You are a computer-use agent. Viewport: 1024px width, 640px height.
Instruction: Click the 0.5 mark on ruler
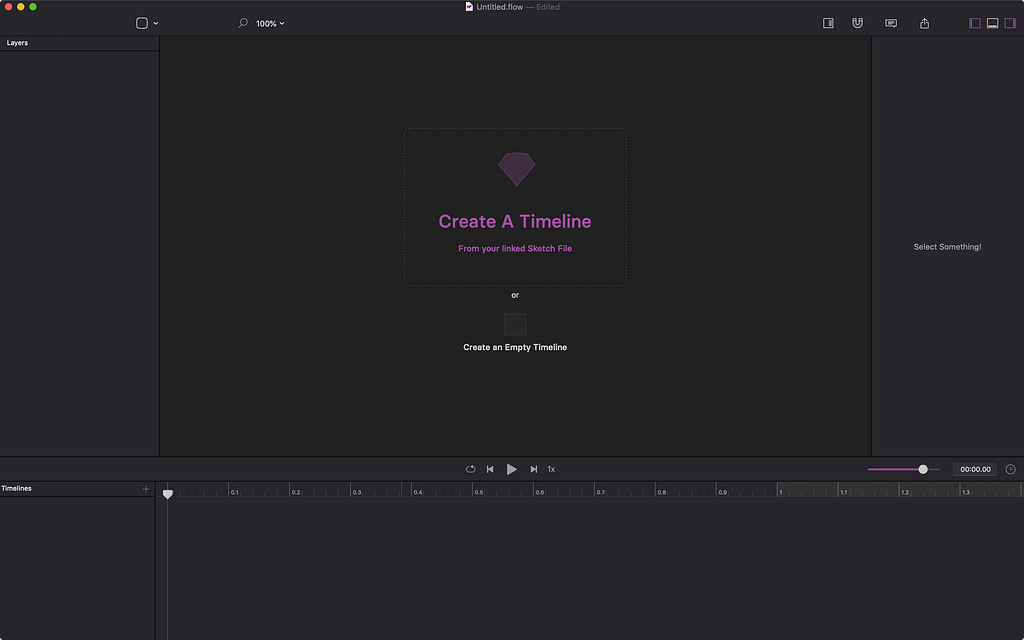479,492
